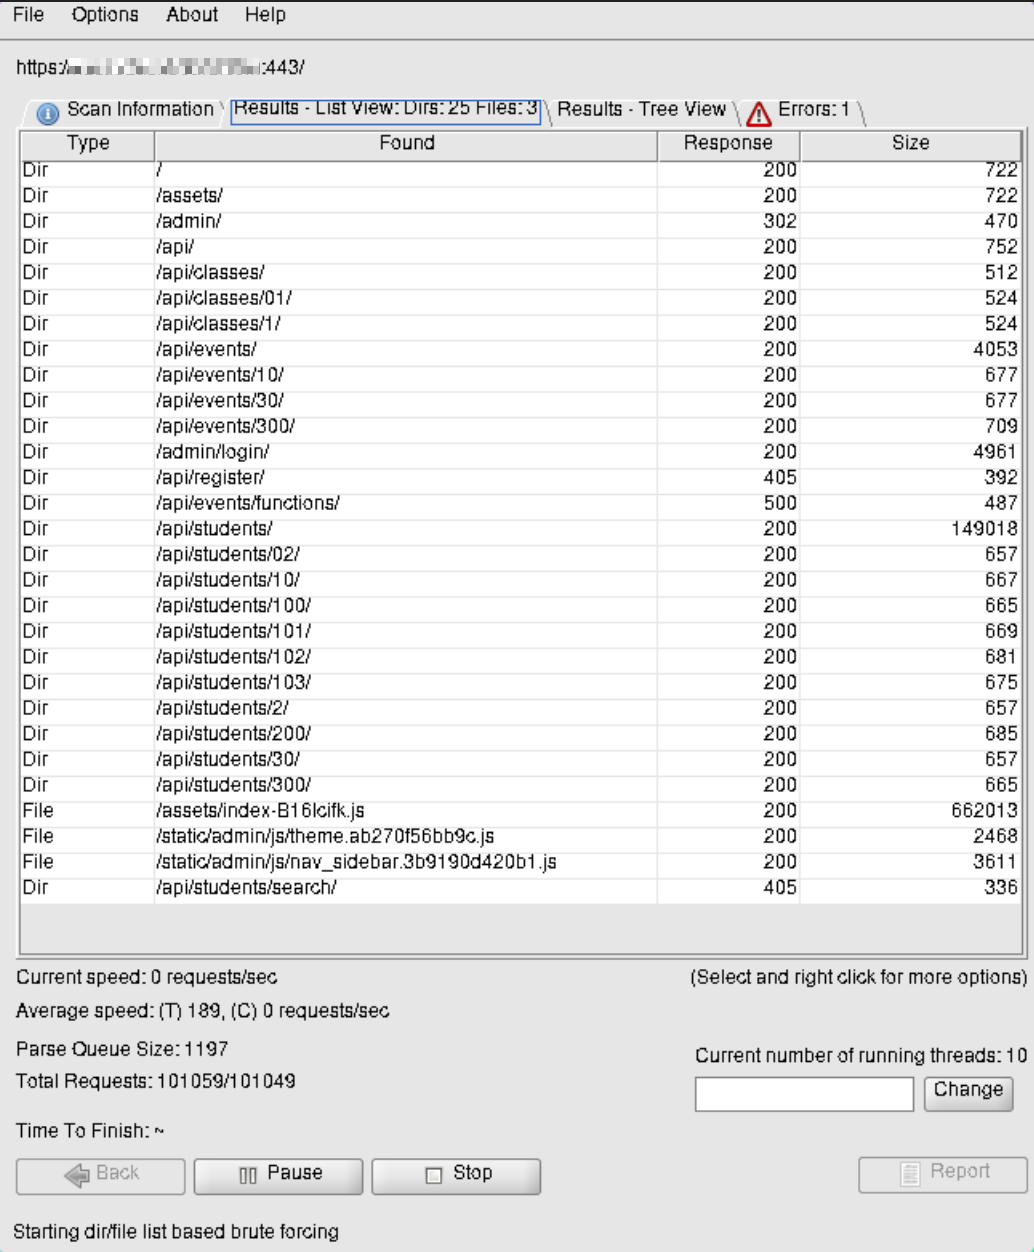Switch to Results - Tree View tab
This screenshot has height=1252, width=1034.
641,110
